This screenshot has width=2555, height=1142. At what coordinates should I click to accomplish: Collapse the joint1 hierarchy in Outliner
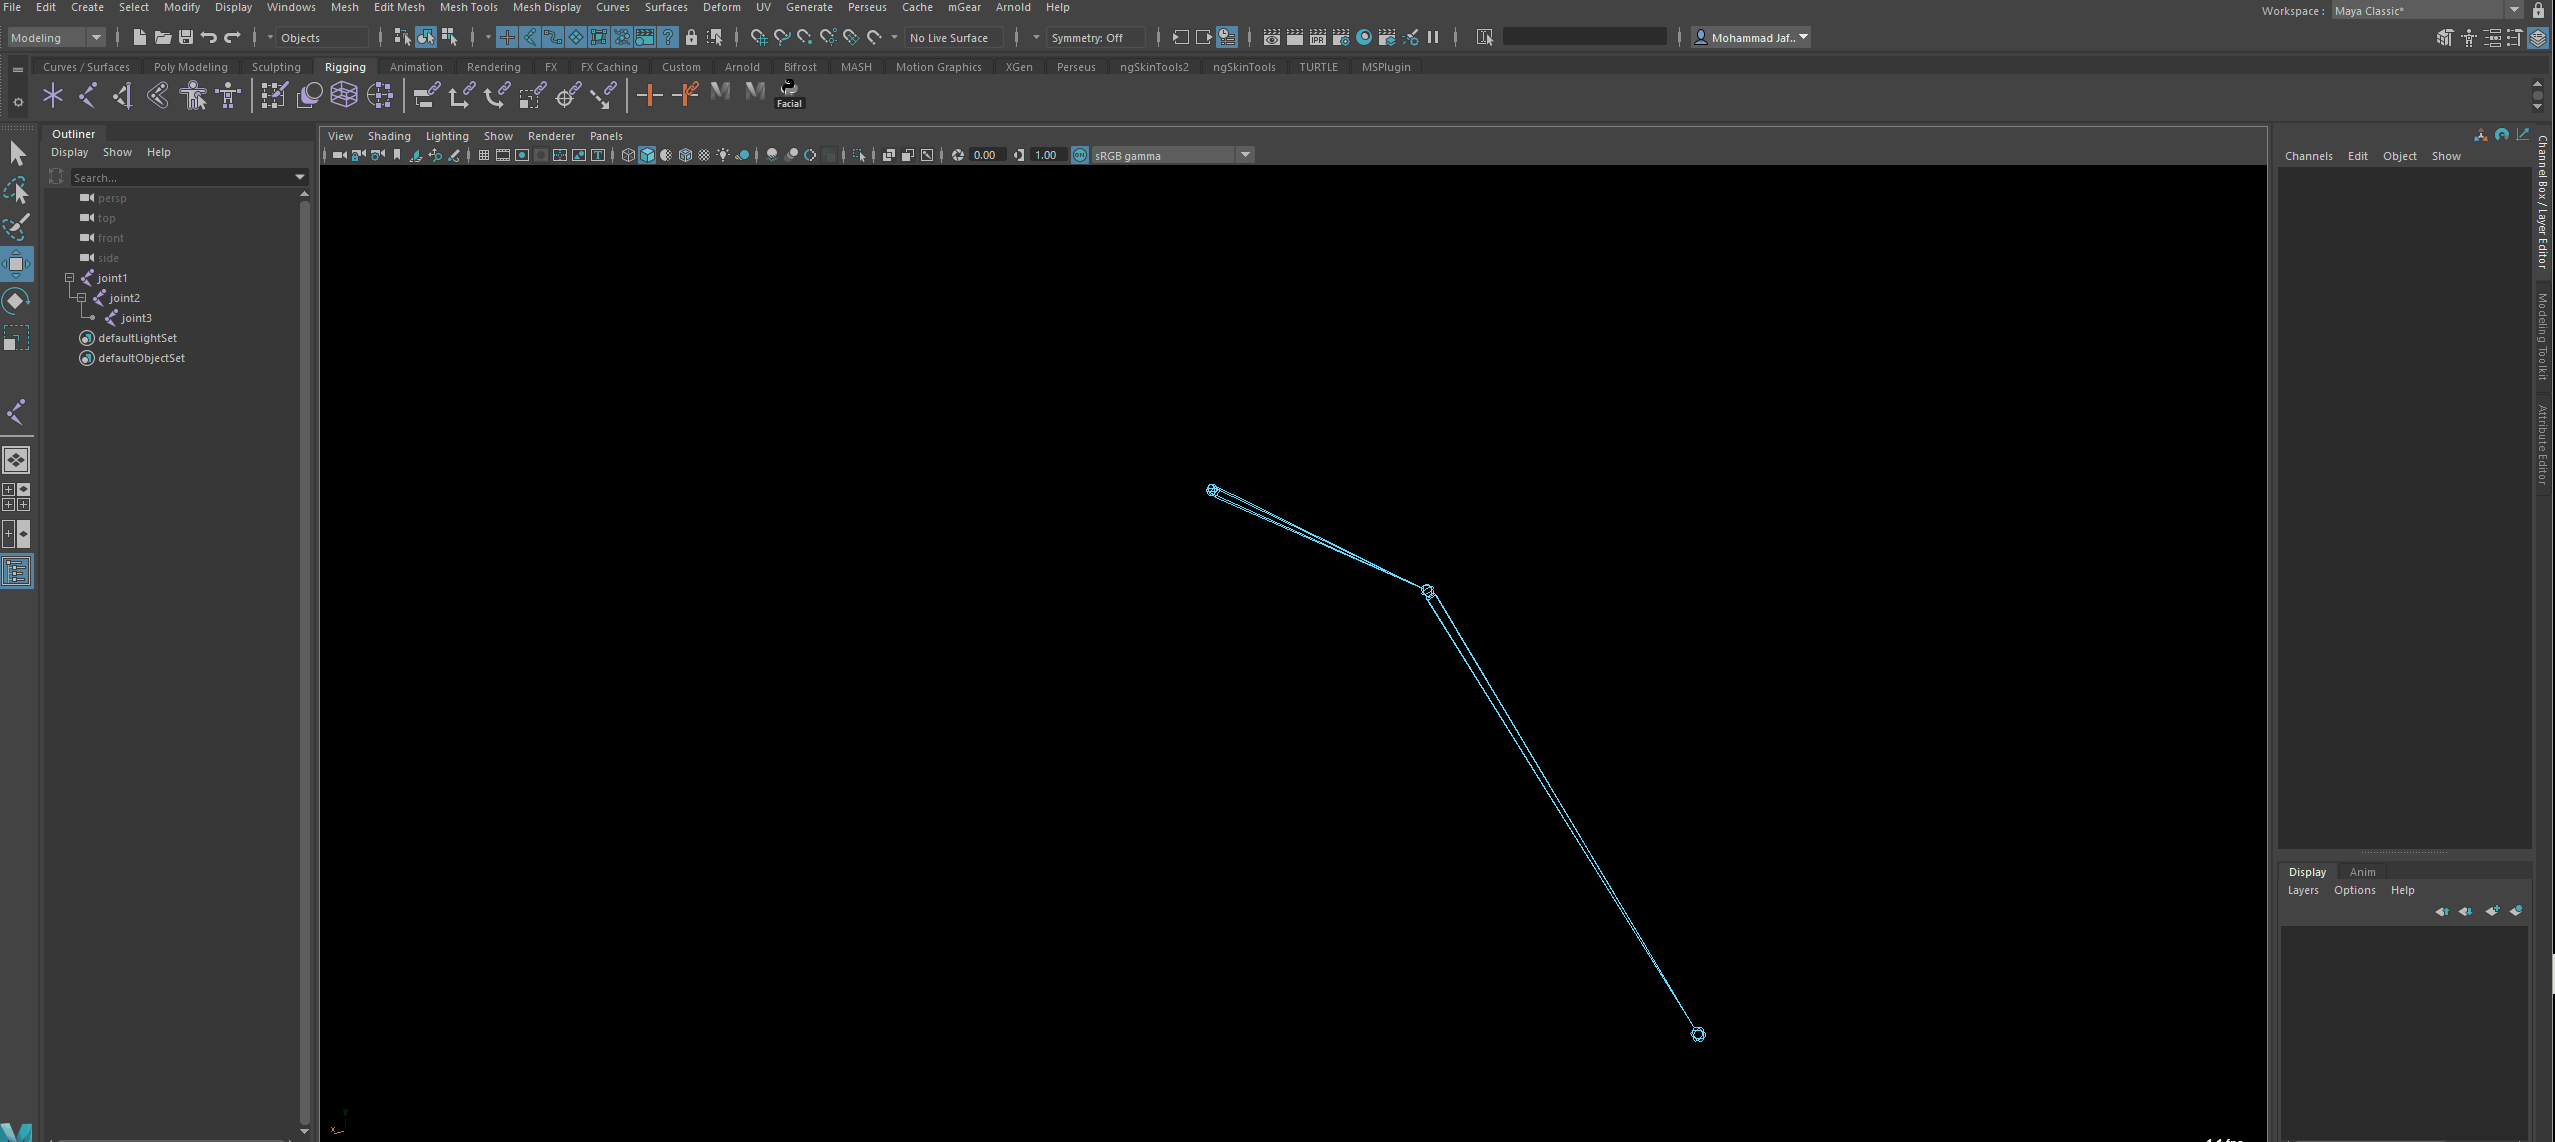pyautogui.click(x=70, y=278)
